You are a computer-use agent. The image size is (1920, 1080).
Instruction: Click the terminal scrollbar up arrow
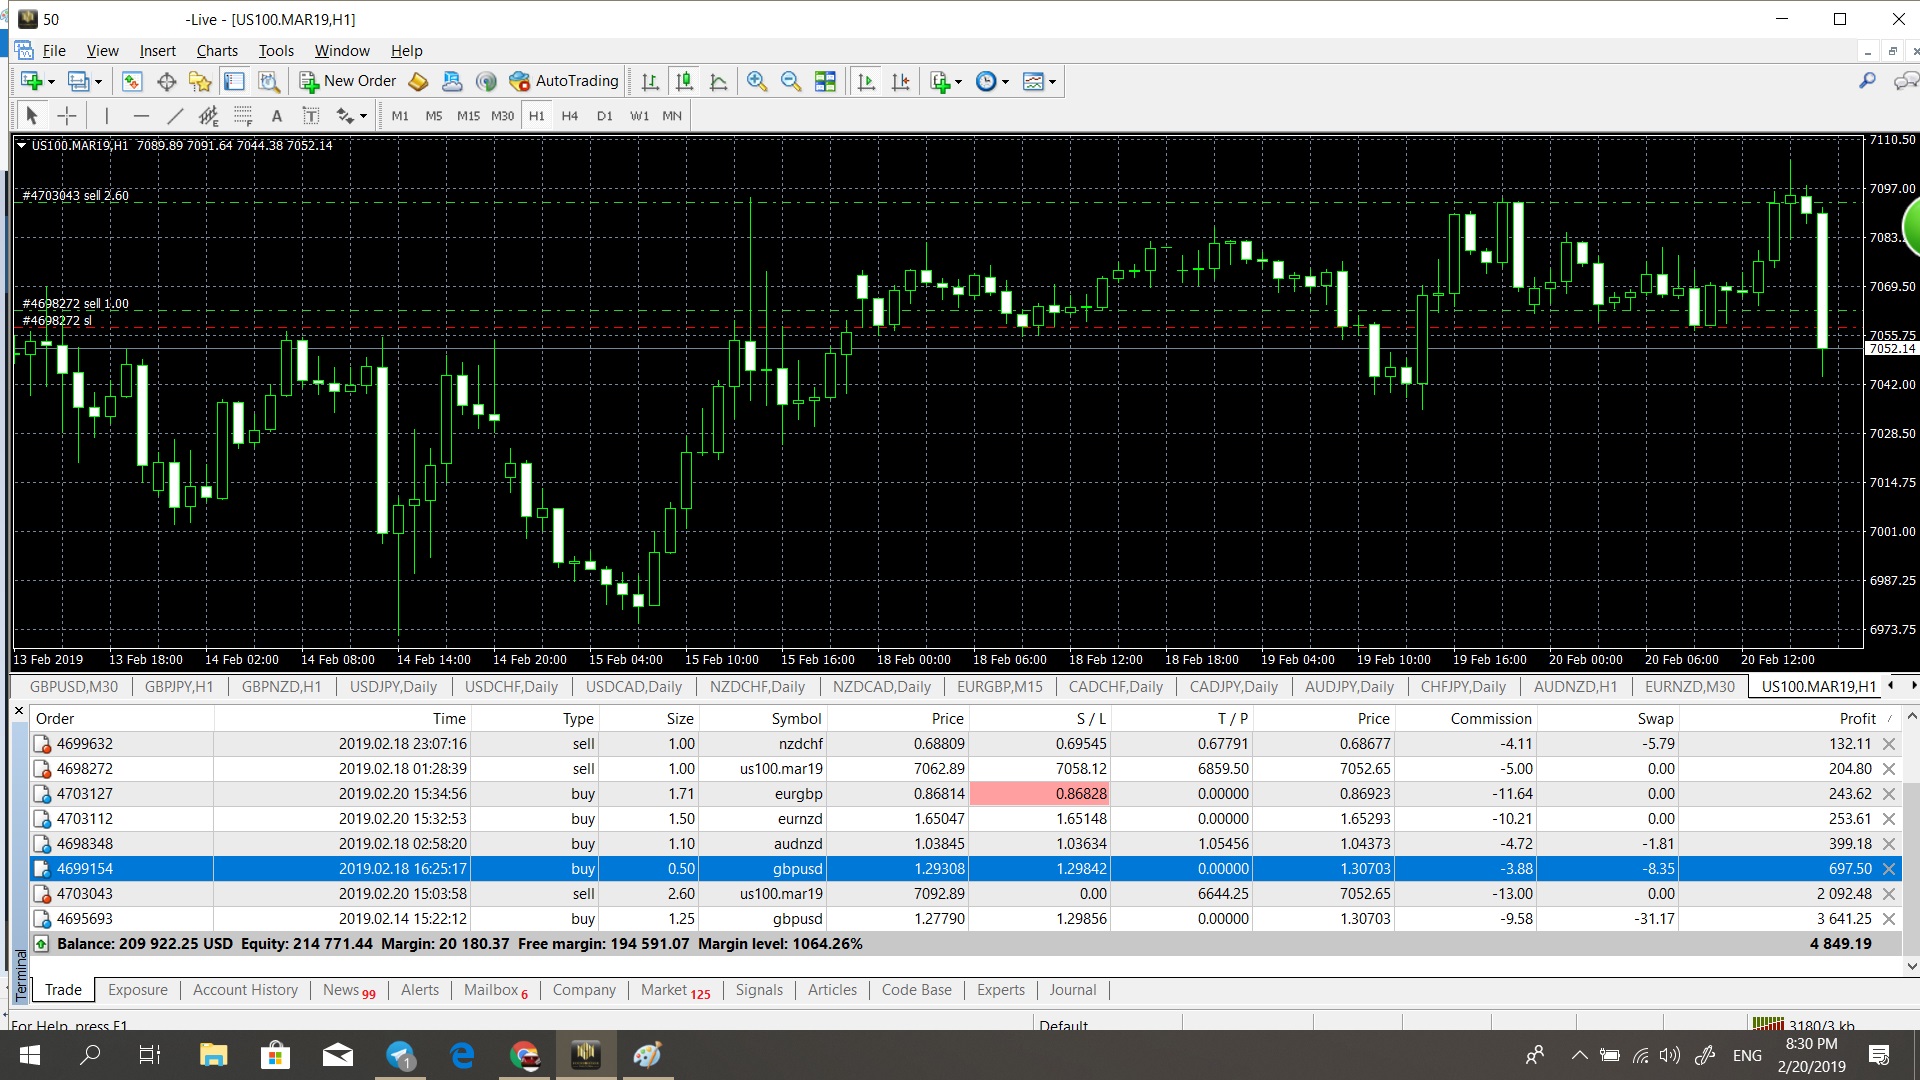pos(1912,716)
